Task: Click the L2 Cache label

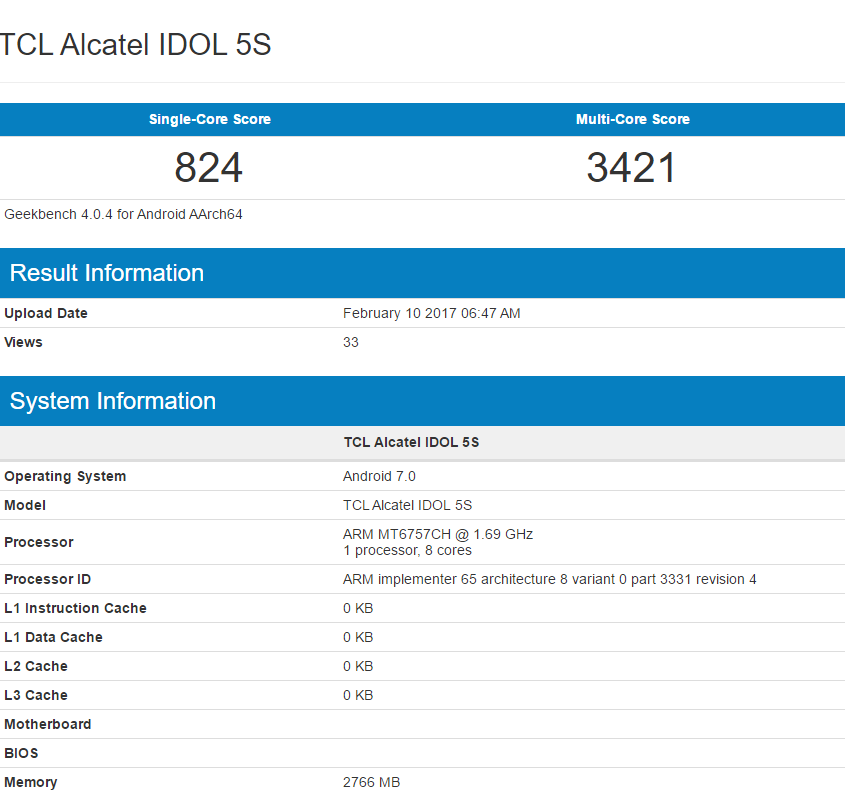Action: 36,667
